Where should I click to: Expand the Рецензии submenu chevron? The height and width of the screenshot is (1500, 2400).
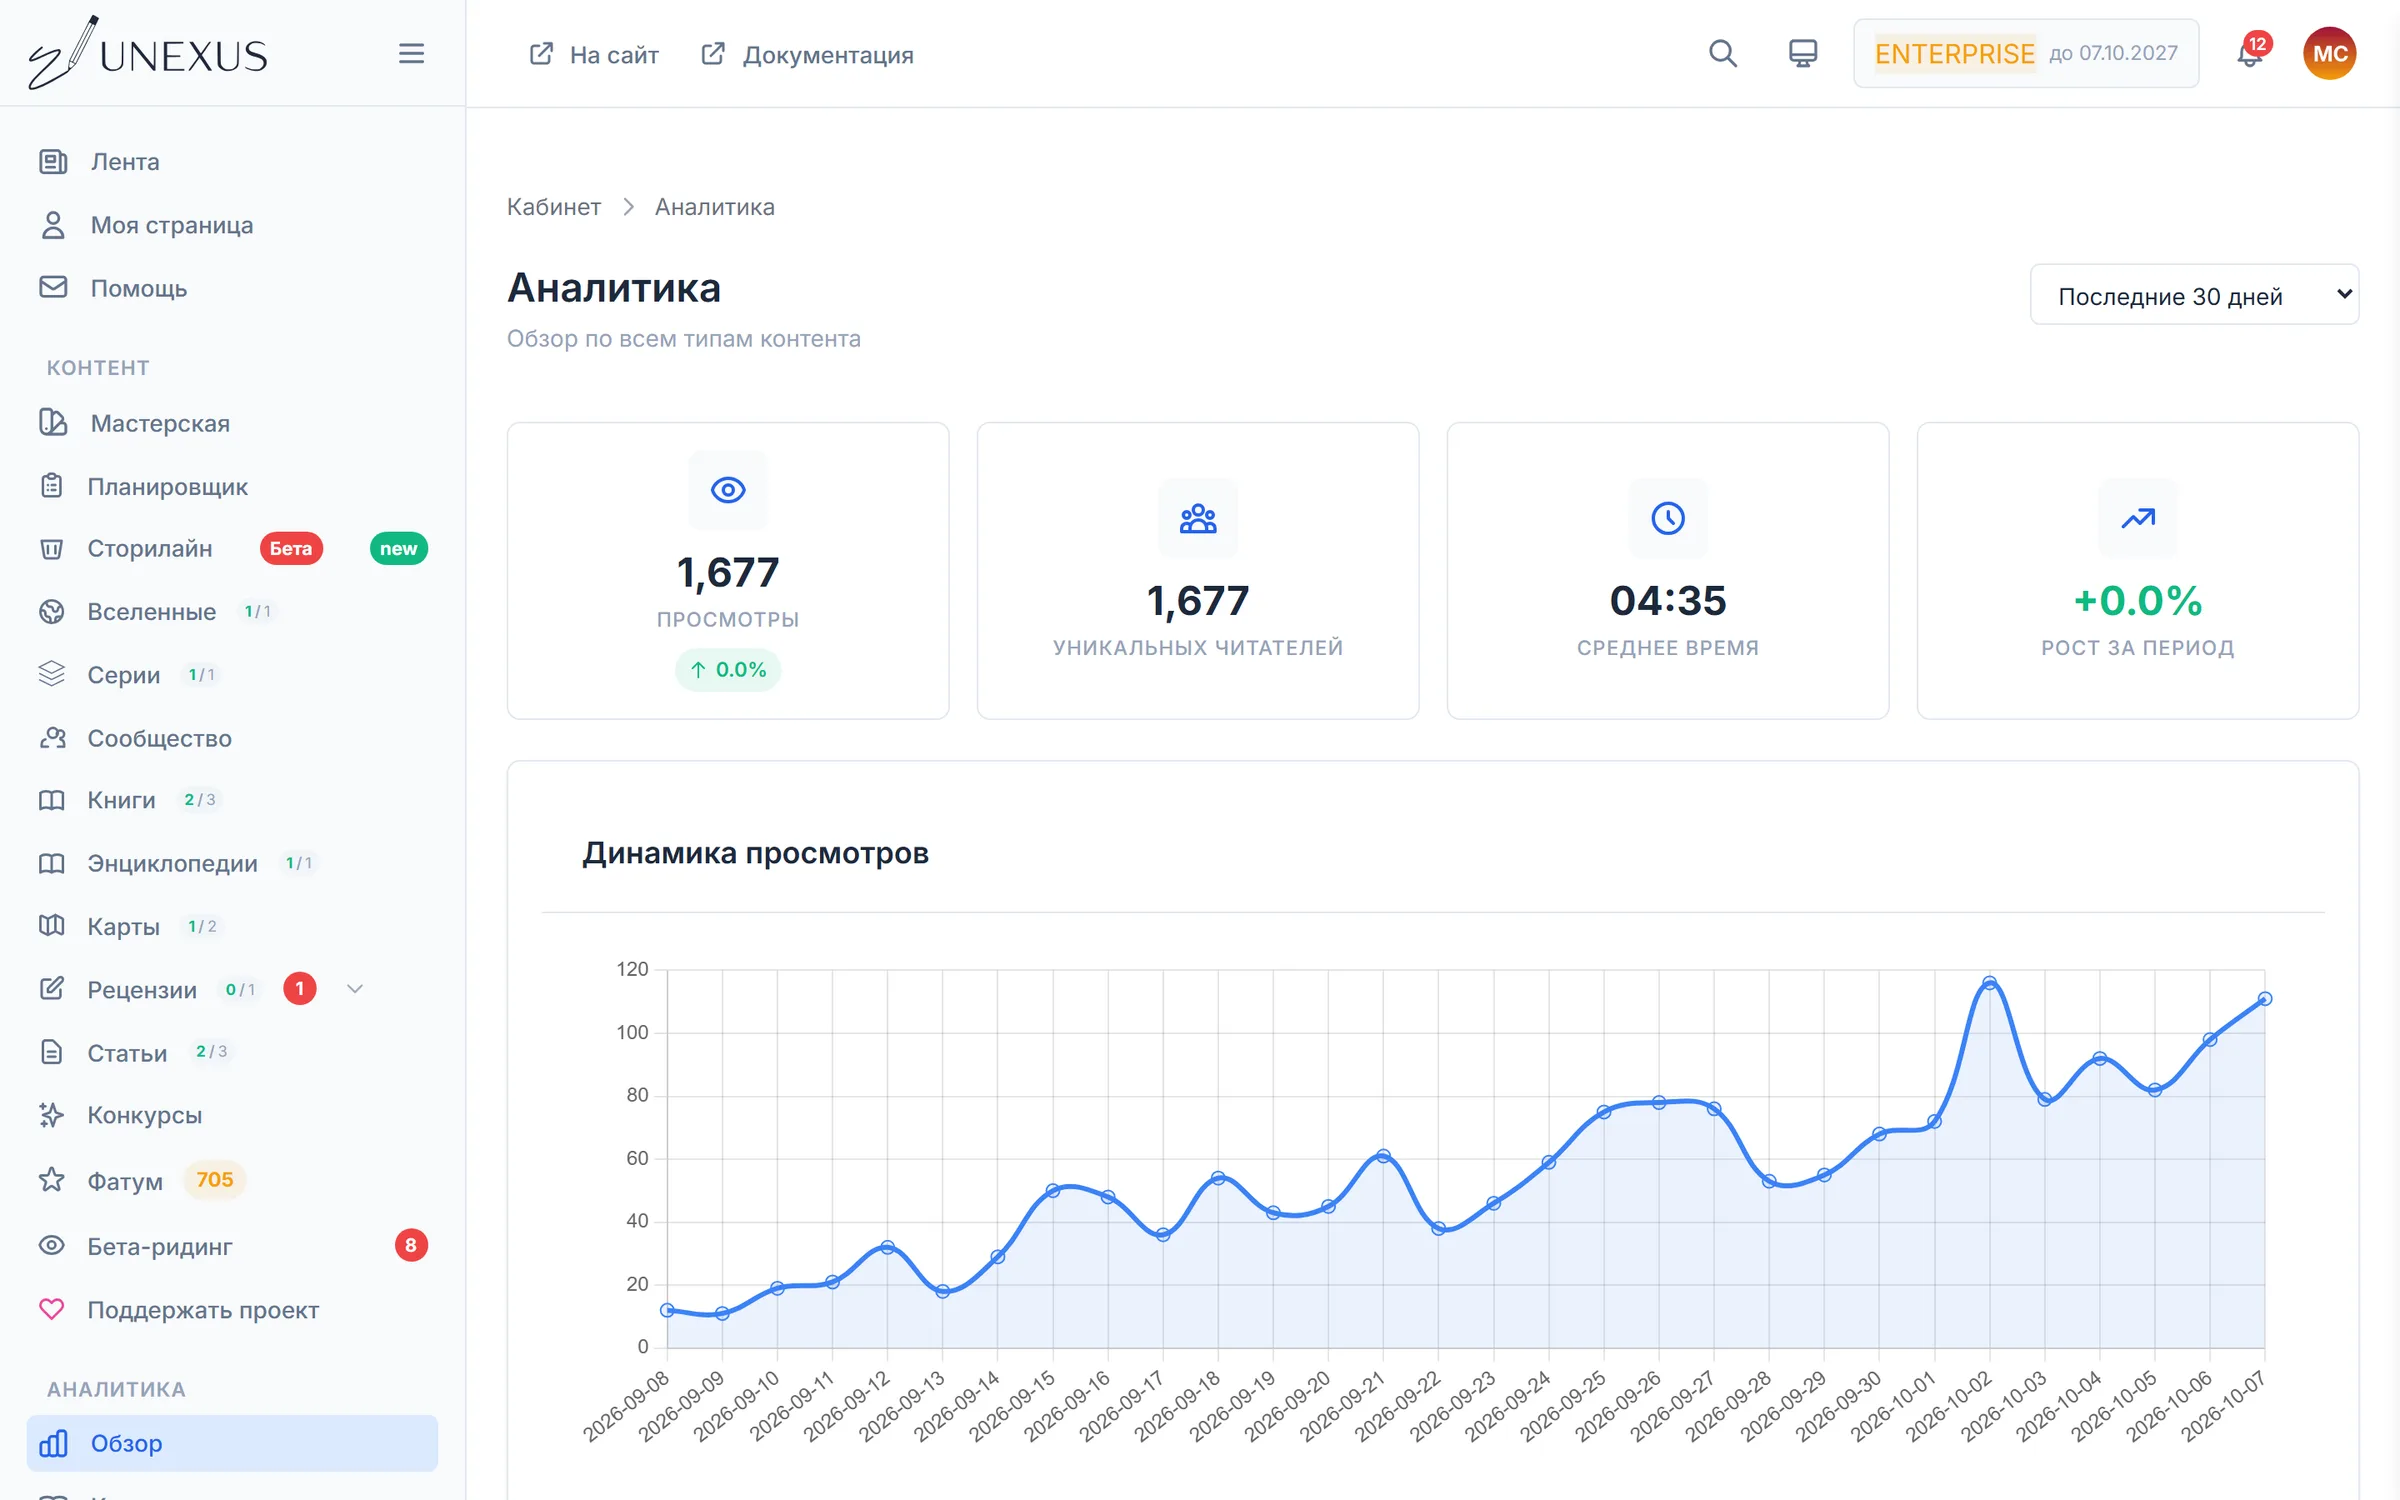coord(354,989)
